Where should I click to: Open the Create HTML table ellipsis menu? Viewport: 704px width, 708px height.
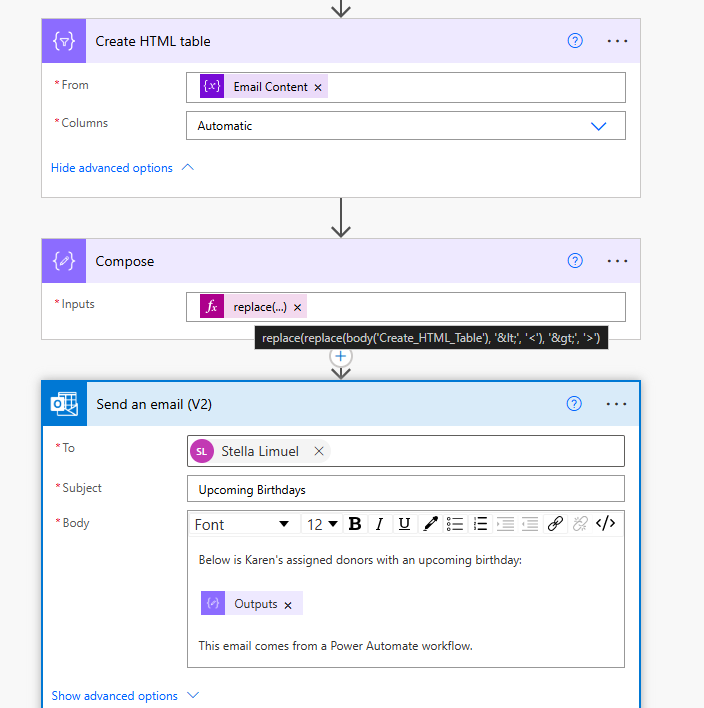pos(617,41)
